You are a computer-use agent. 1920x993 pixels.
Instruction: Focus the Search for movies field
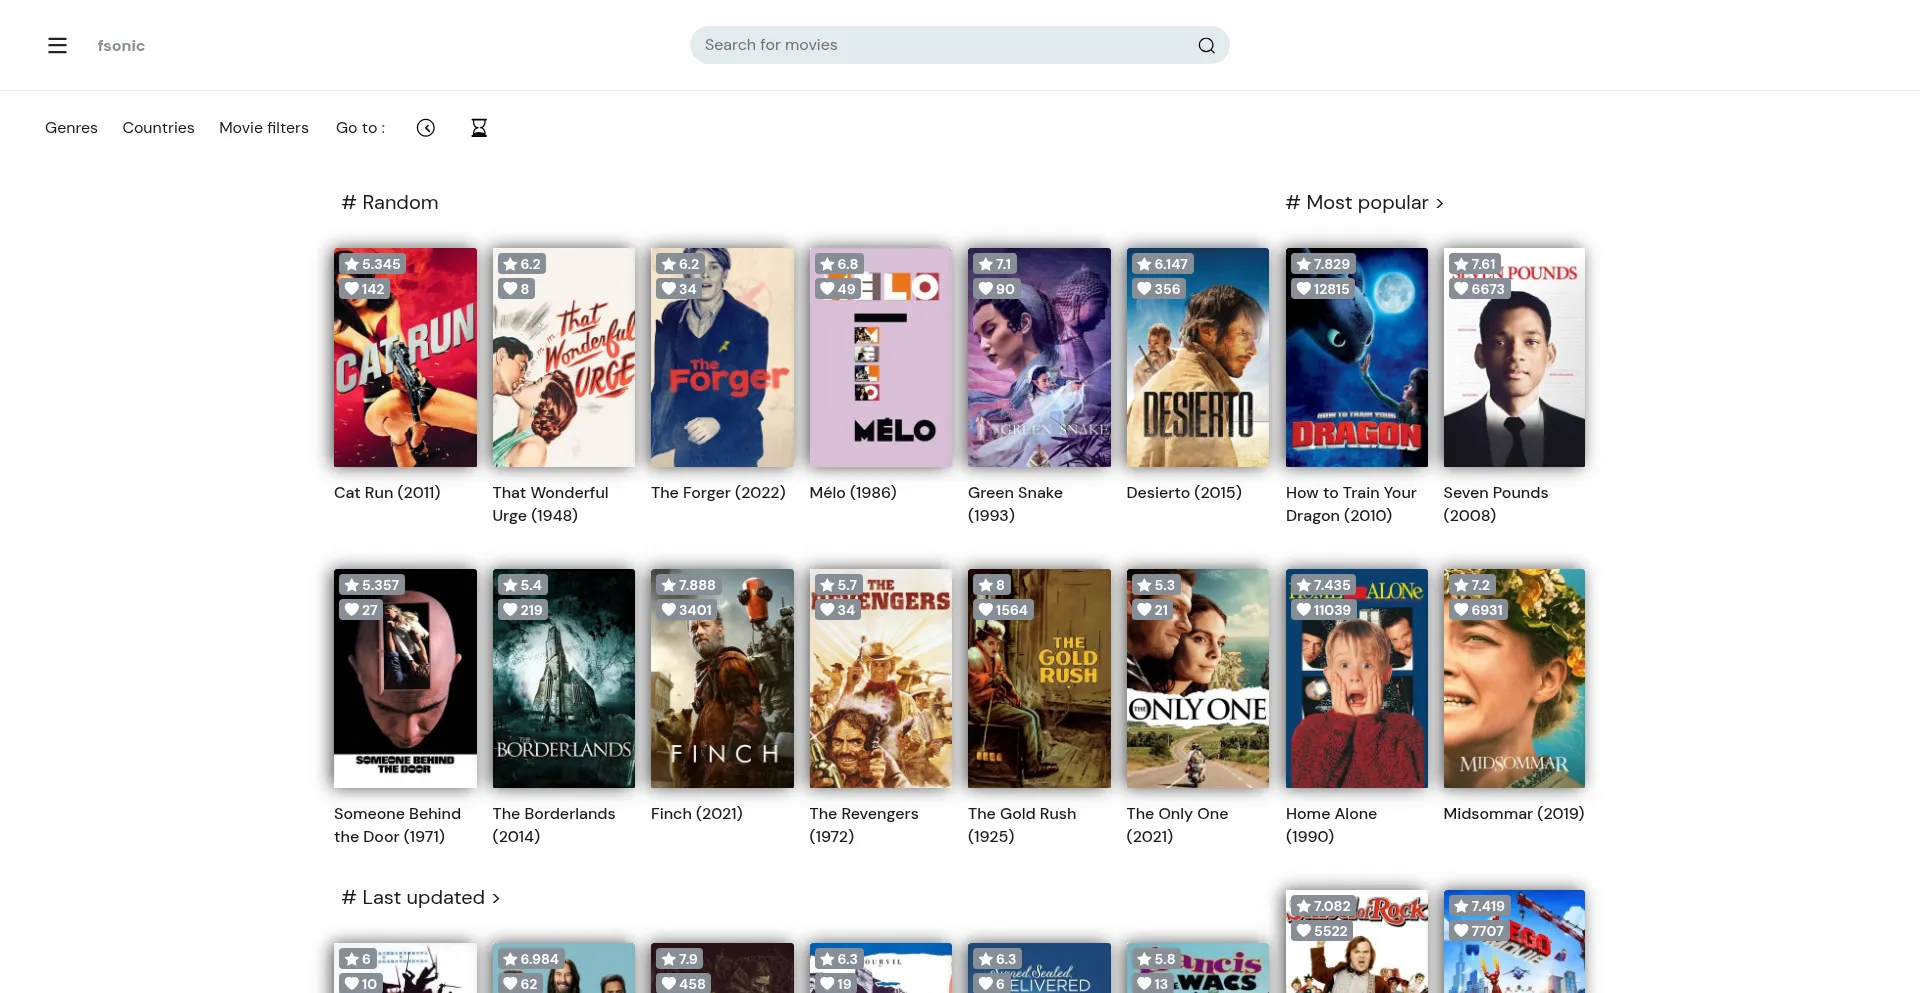(940, 45)
